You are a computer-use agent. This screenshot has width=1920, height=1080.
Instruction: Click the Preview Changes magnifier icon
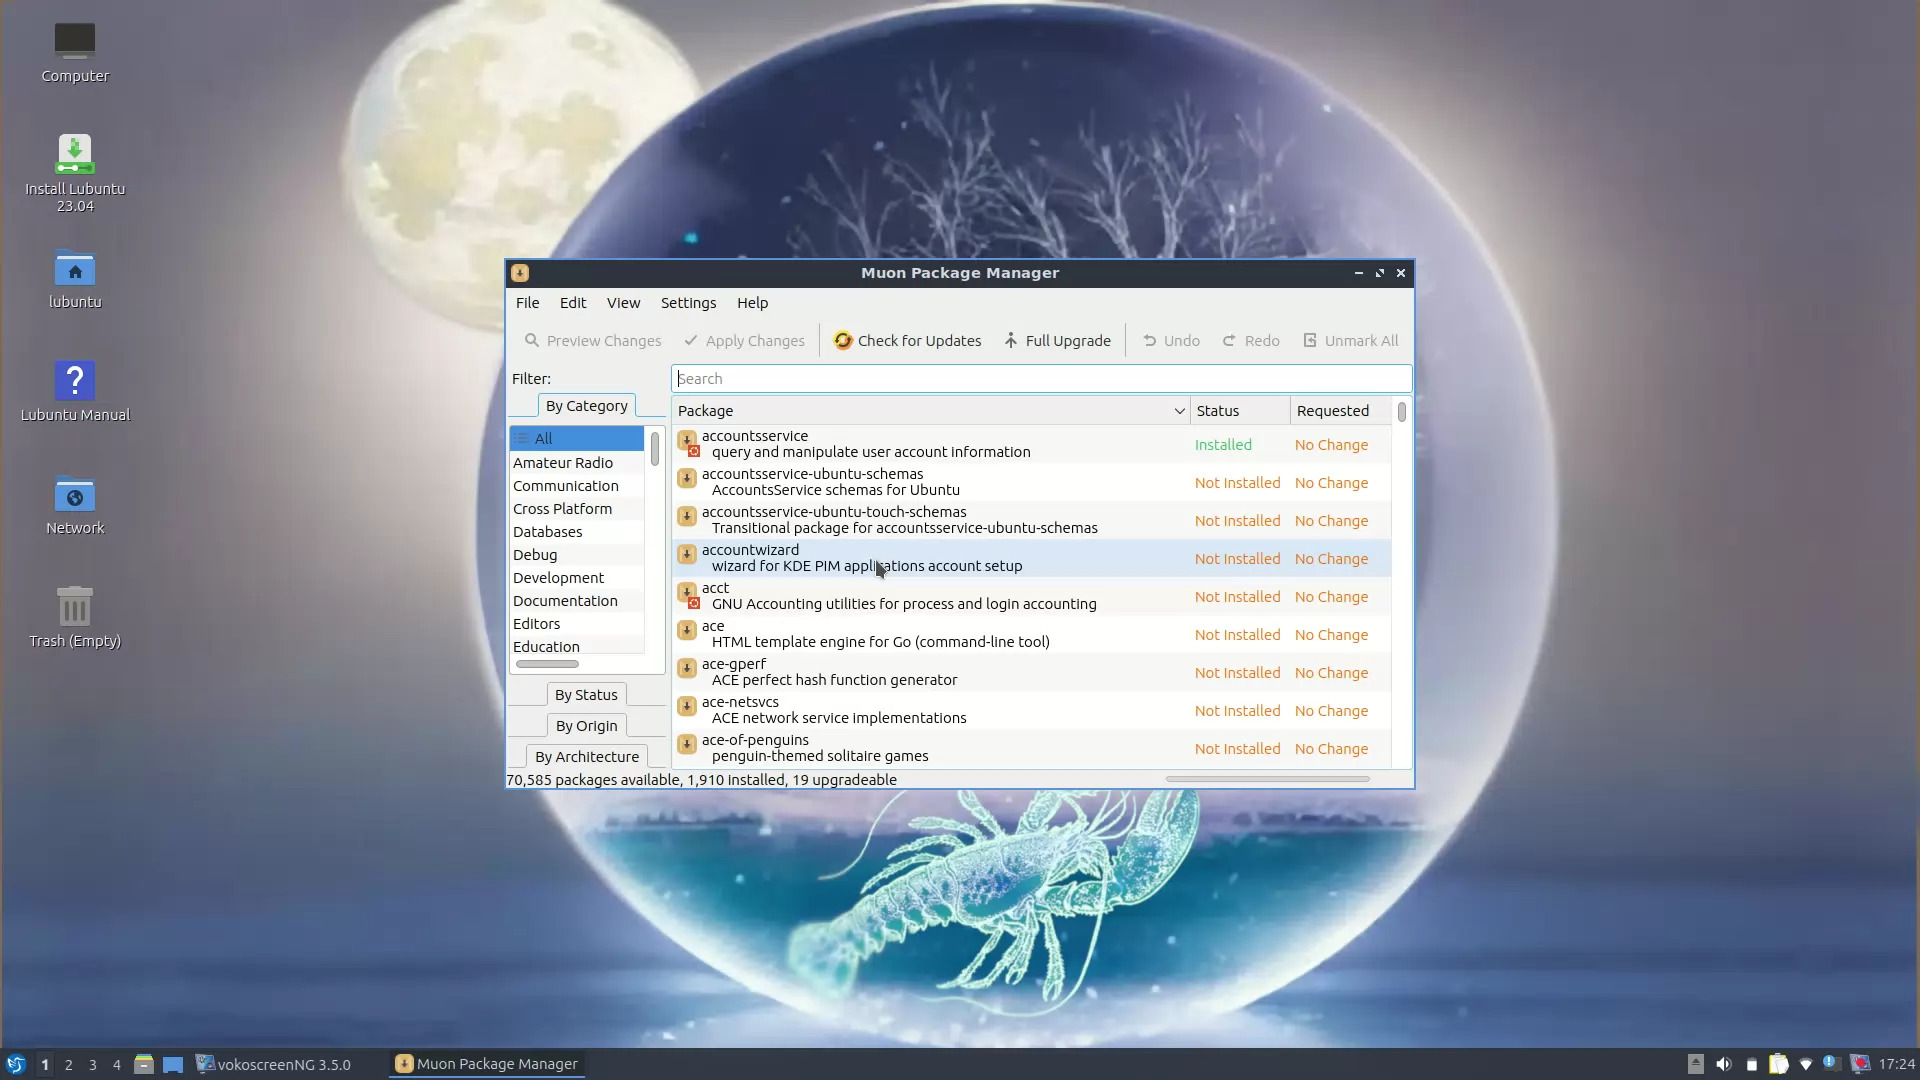(x=534, y=340)
